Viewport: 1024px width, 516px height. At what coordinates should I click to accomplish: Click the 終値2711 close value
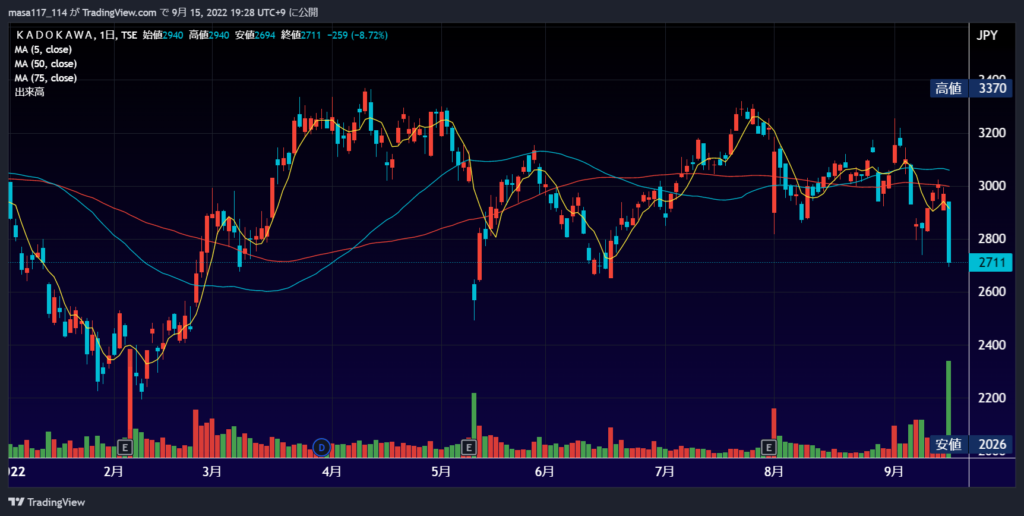(x=301, y=35)
